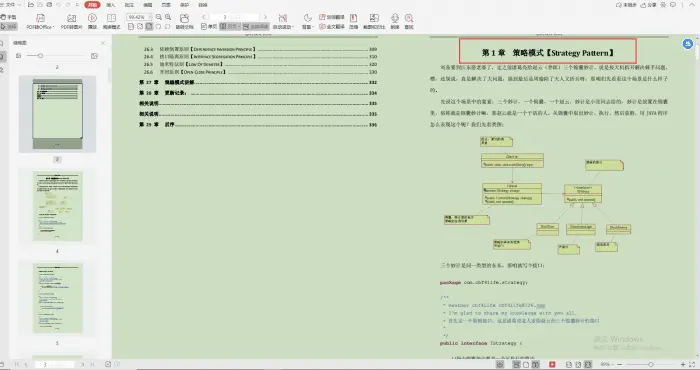Click the blue assistant badge at top right of page
The width and height of the screenshot is (700, 370).
point(688,44)
